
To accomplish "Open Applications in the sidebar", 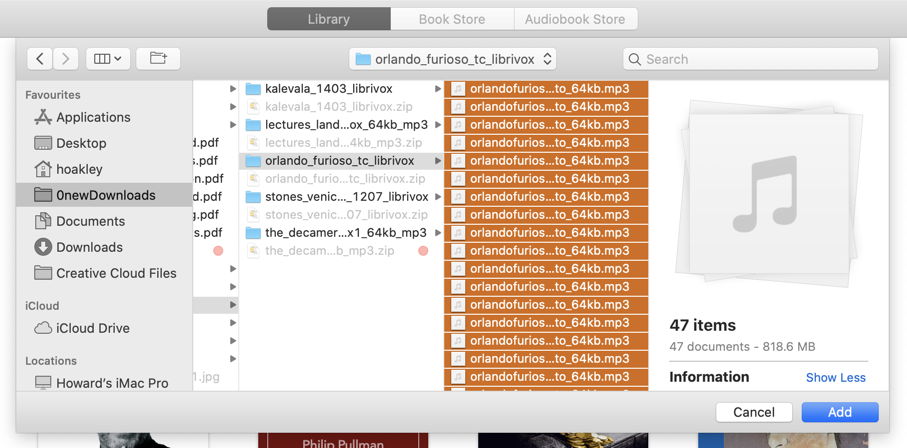I will point(104,117).
